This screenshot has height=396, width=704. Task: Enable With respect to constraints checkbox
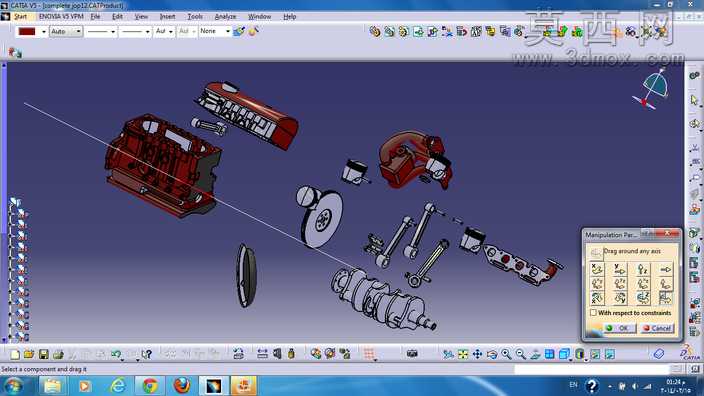coord(594,312)
